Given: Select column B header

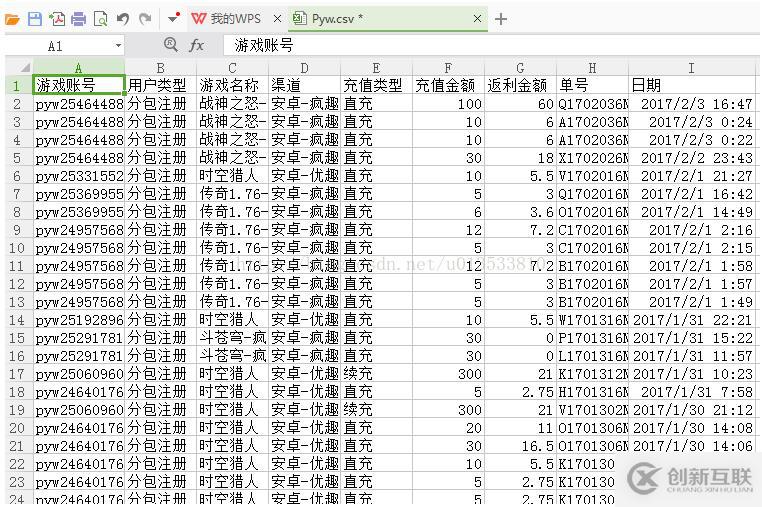Looking at the screenshot, I should [160, 68].
